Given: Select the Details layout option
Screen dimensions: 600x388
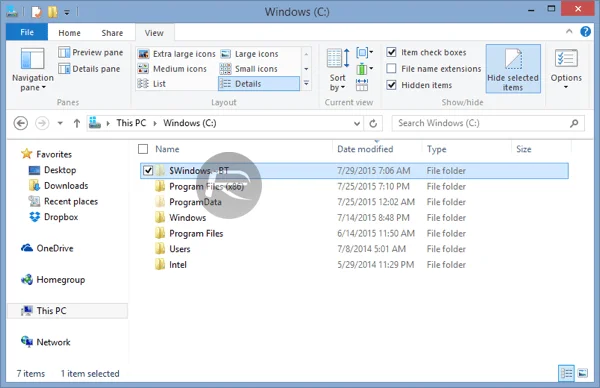Looking at the screenshot, I should click(259, 84).
